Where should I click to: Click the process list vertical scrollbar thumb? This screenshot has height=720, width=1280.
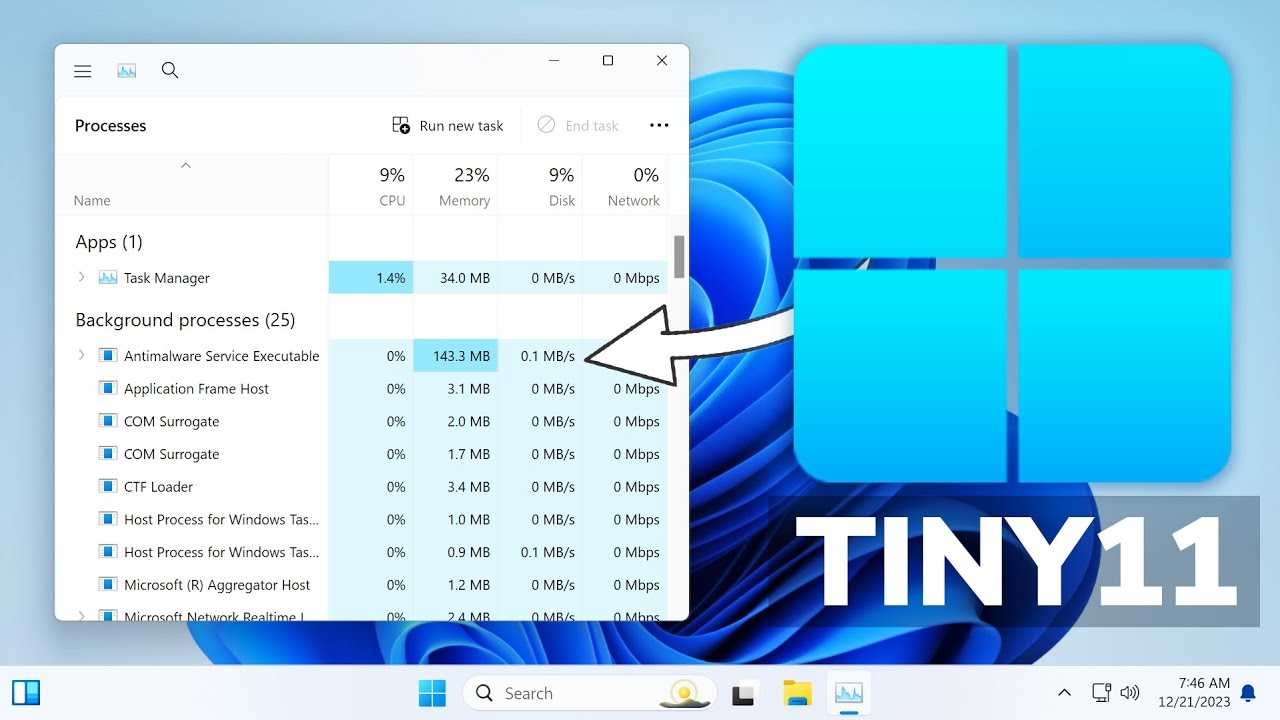pos(679,256)
